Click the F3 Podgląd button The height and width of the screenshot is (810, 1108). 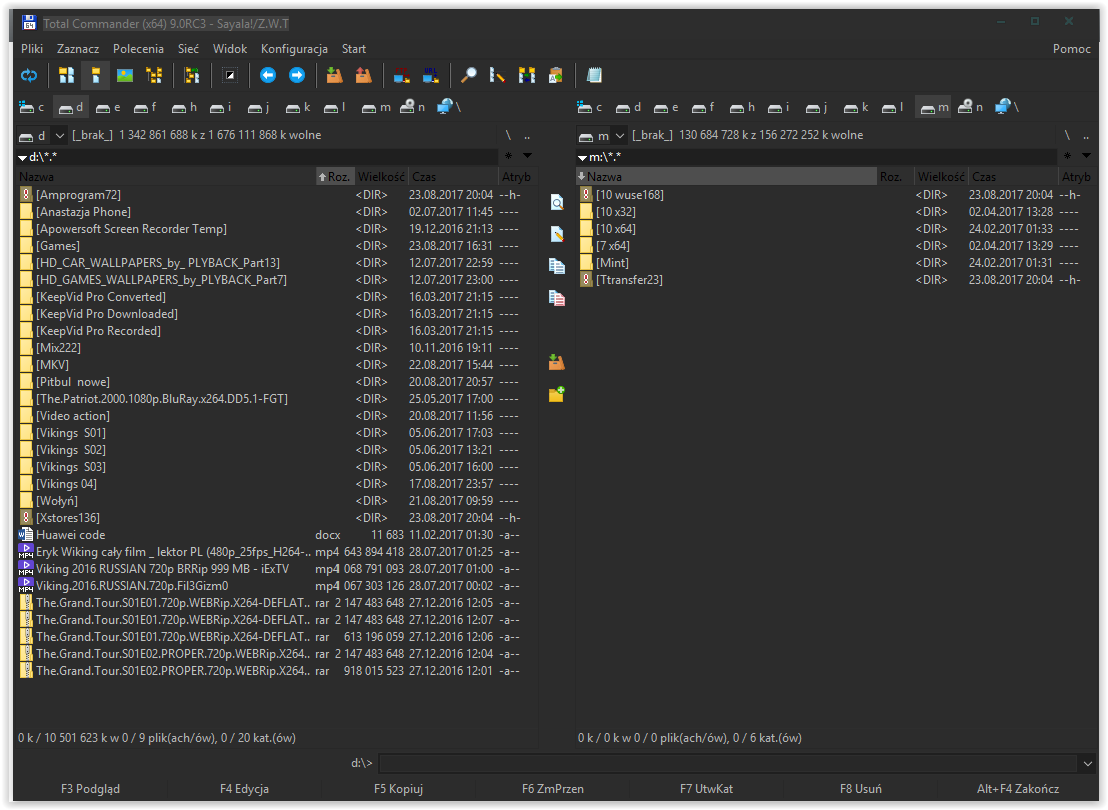[90, 789]
